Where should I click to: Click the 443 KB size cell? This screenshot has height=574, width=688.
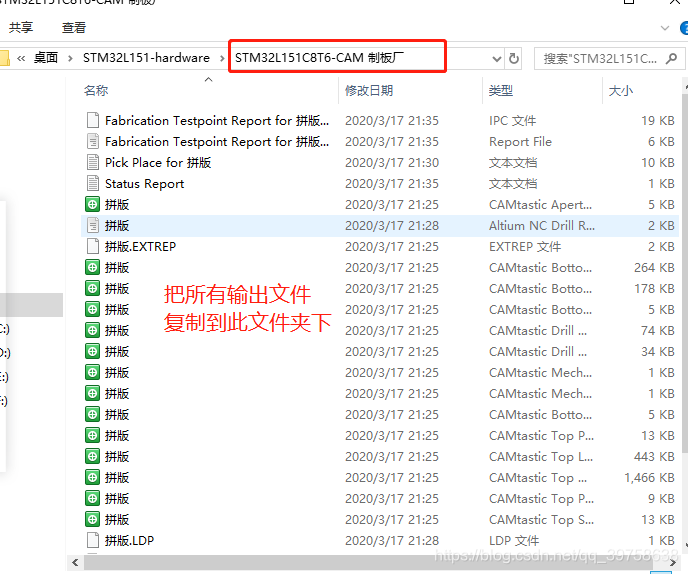pos(654,456)
